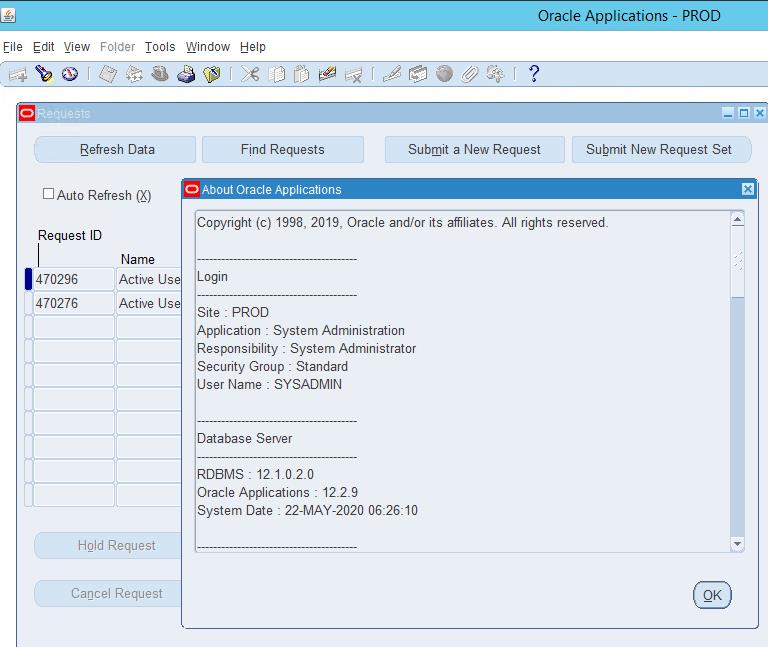
Task: Open the Help menu
Action: [253, 47]
